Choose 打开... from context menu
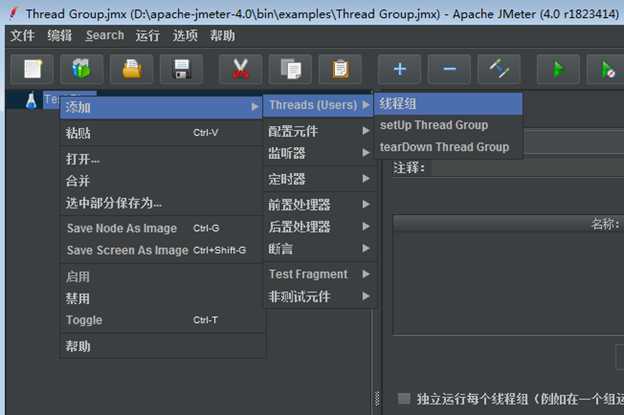 (x=161, y=159)
